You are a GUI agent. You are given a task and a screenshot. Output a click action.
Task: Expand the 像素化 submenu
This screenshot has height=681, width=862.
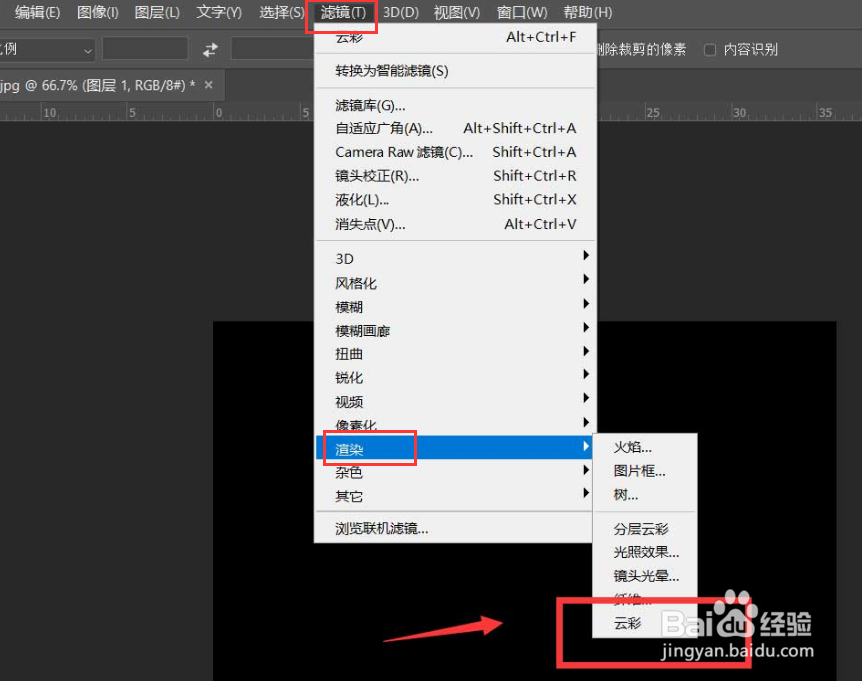click(455, 424)
